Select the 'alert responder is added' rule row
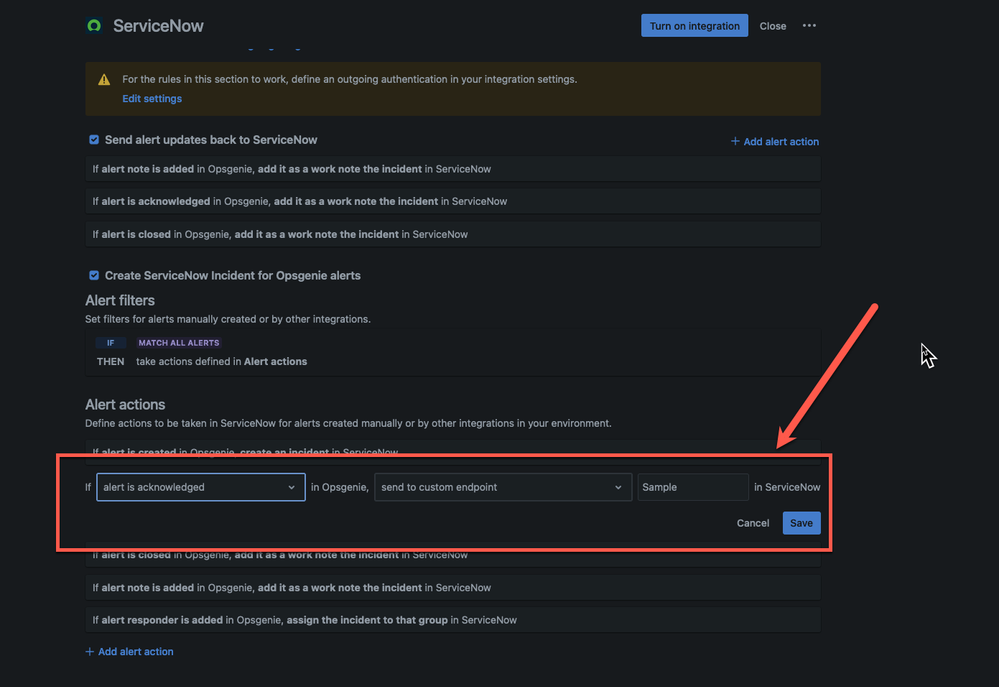The image size is (999, 687). [x=453, y=620]
